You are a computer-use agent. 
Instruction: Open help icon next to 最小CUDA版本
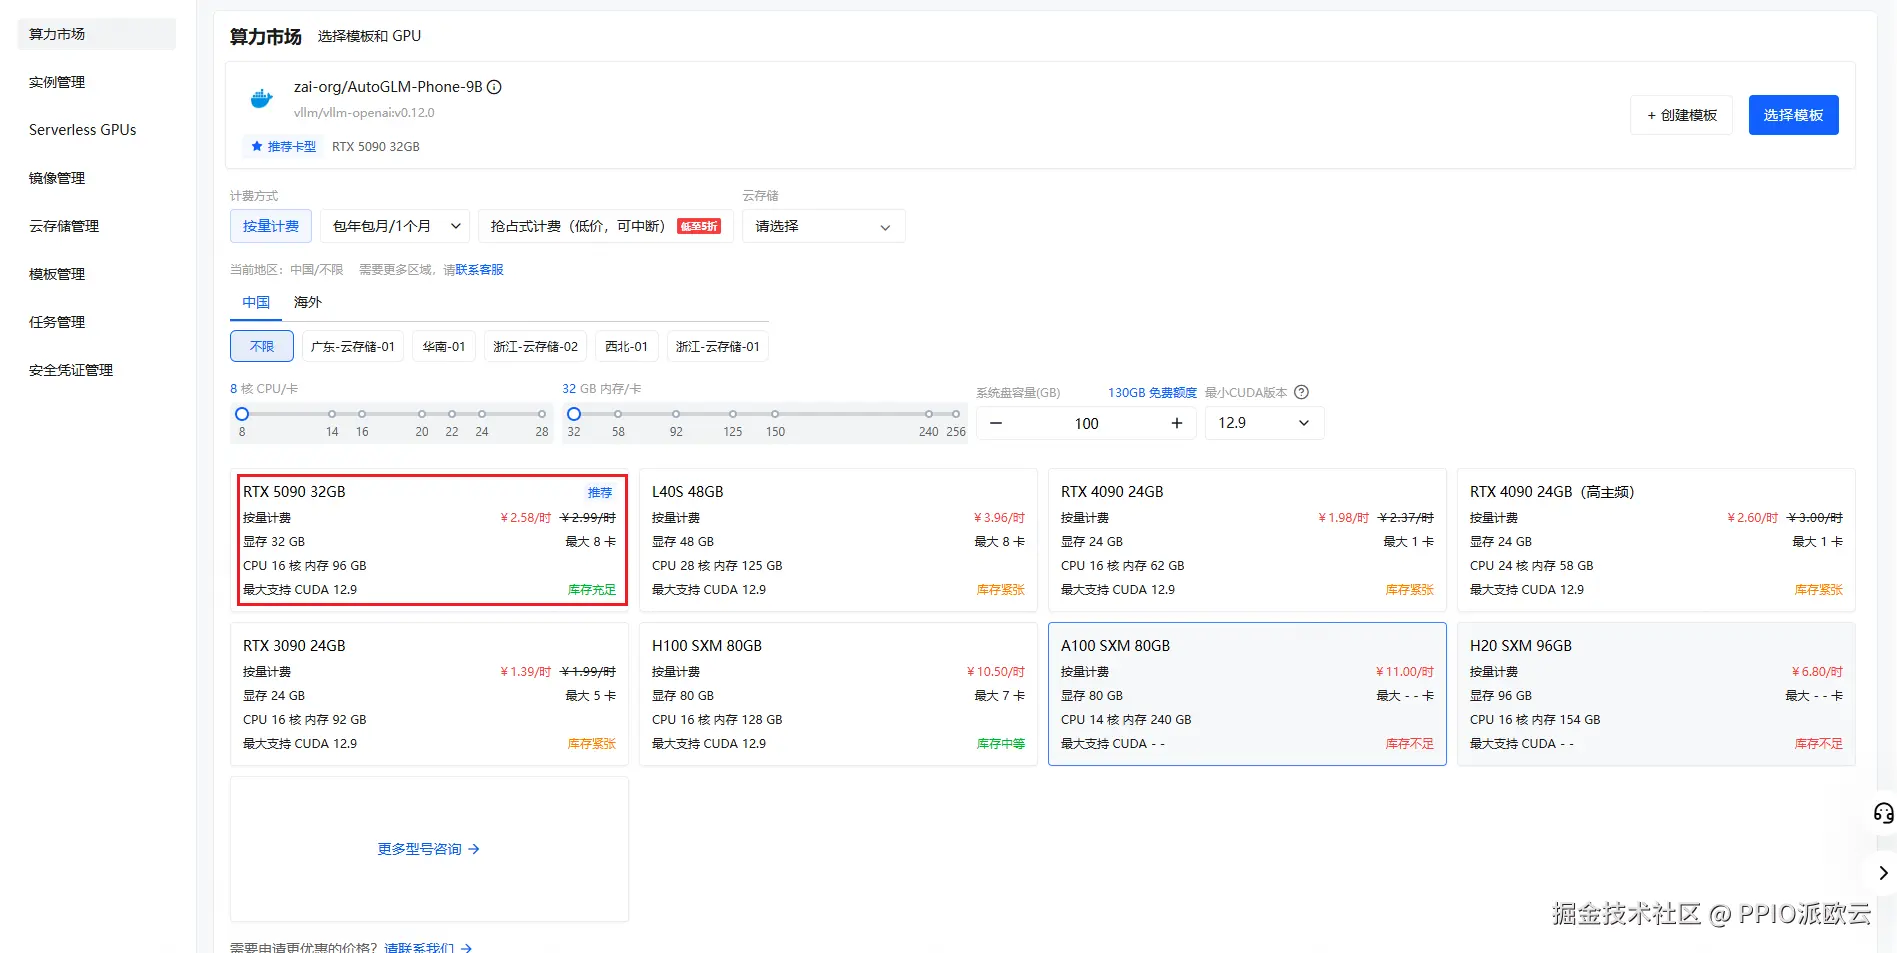point(1301,392)
